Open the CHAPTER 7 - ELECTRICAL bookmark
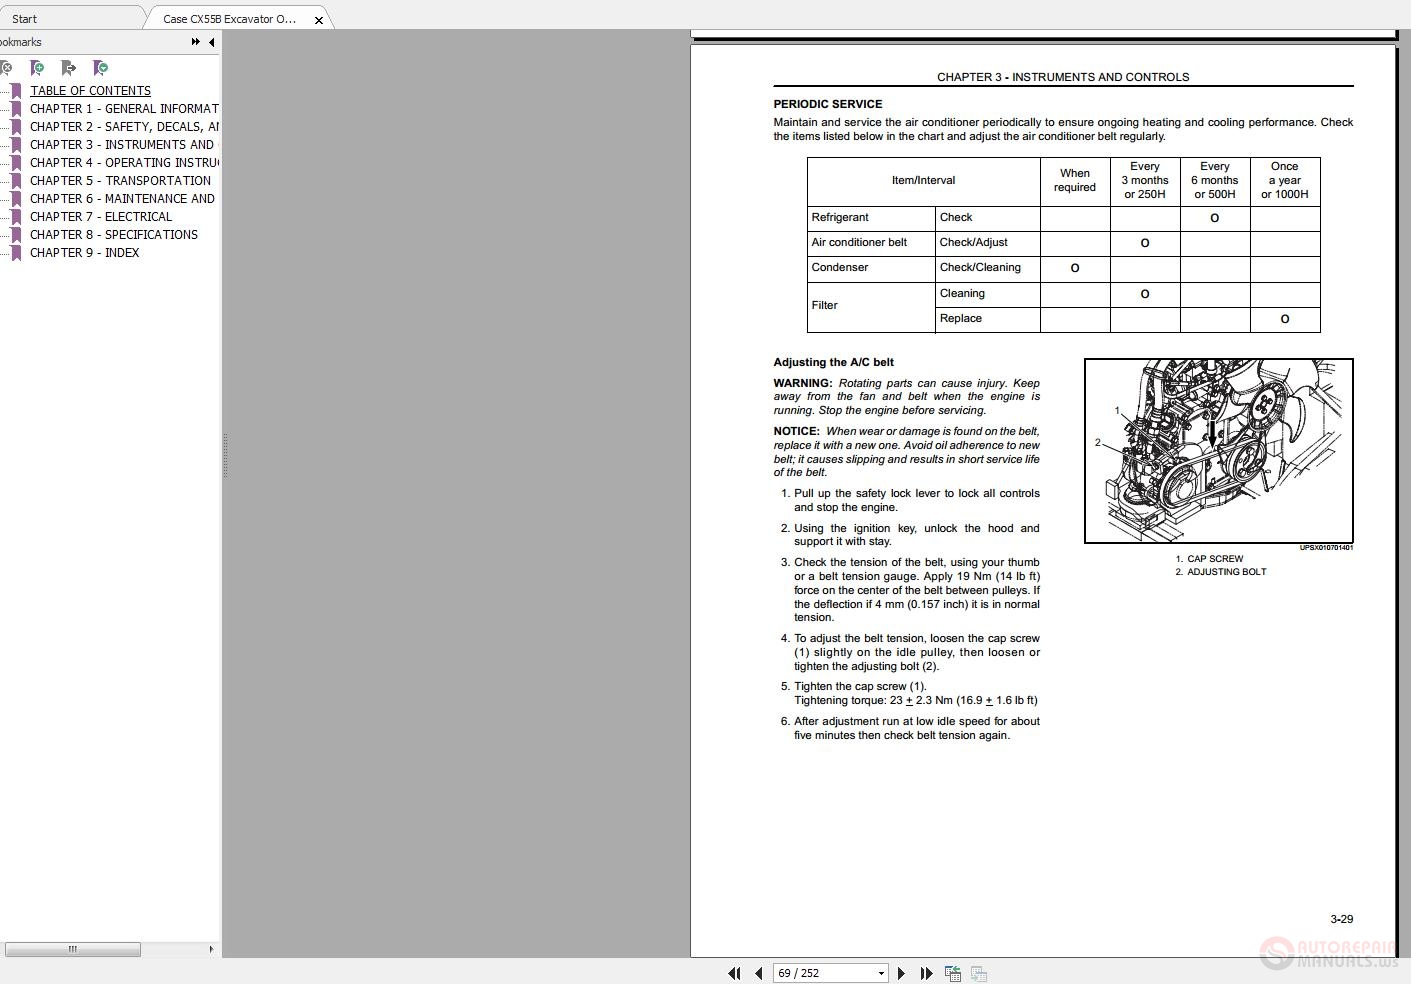 101,217
